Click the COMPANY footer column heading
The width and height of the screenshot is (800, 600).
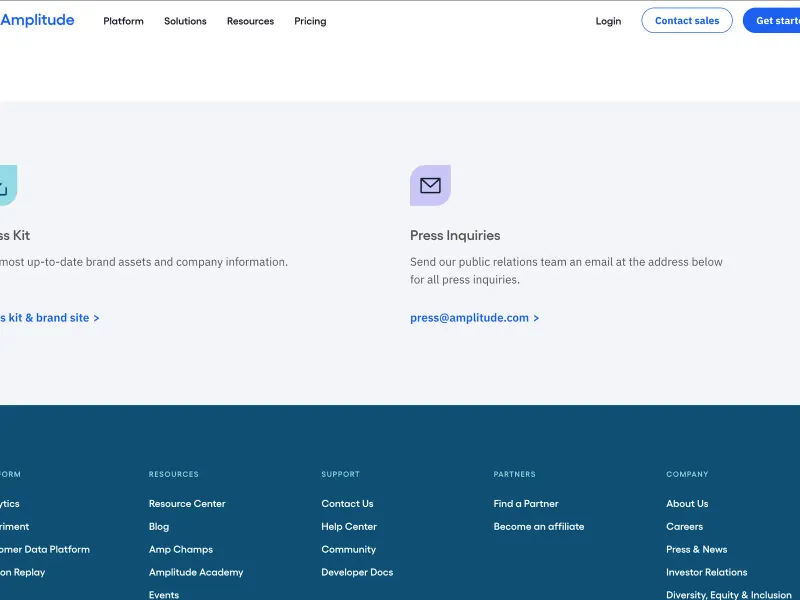[687, 474]
